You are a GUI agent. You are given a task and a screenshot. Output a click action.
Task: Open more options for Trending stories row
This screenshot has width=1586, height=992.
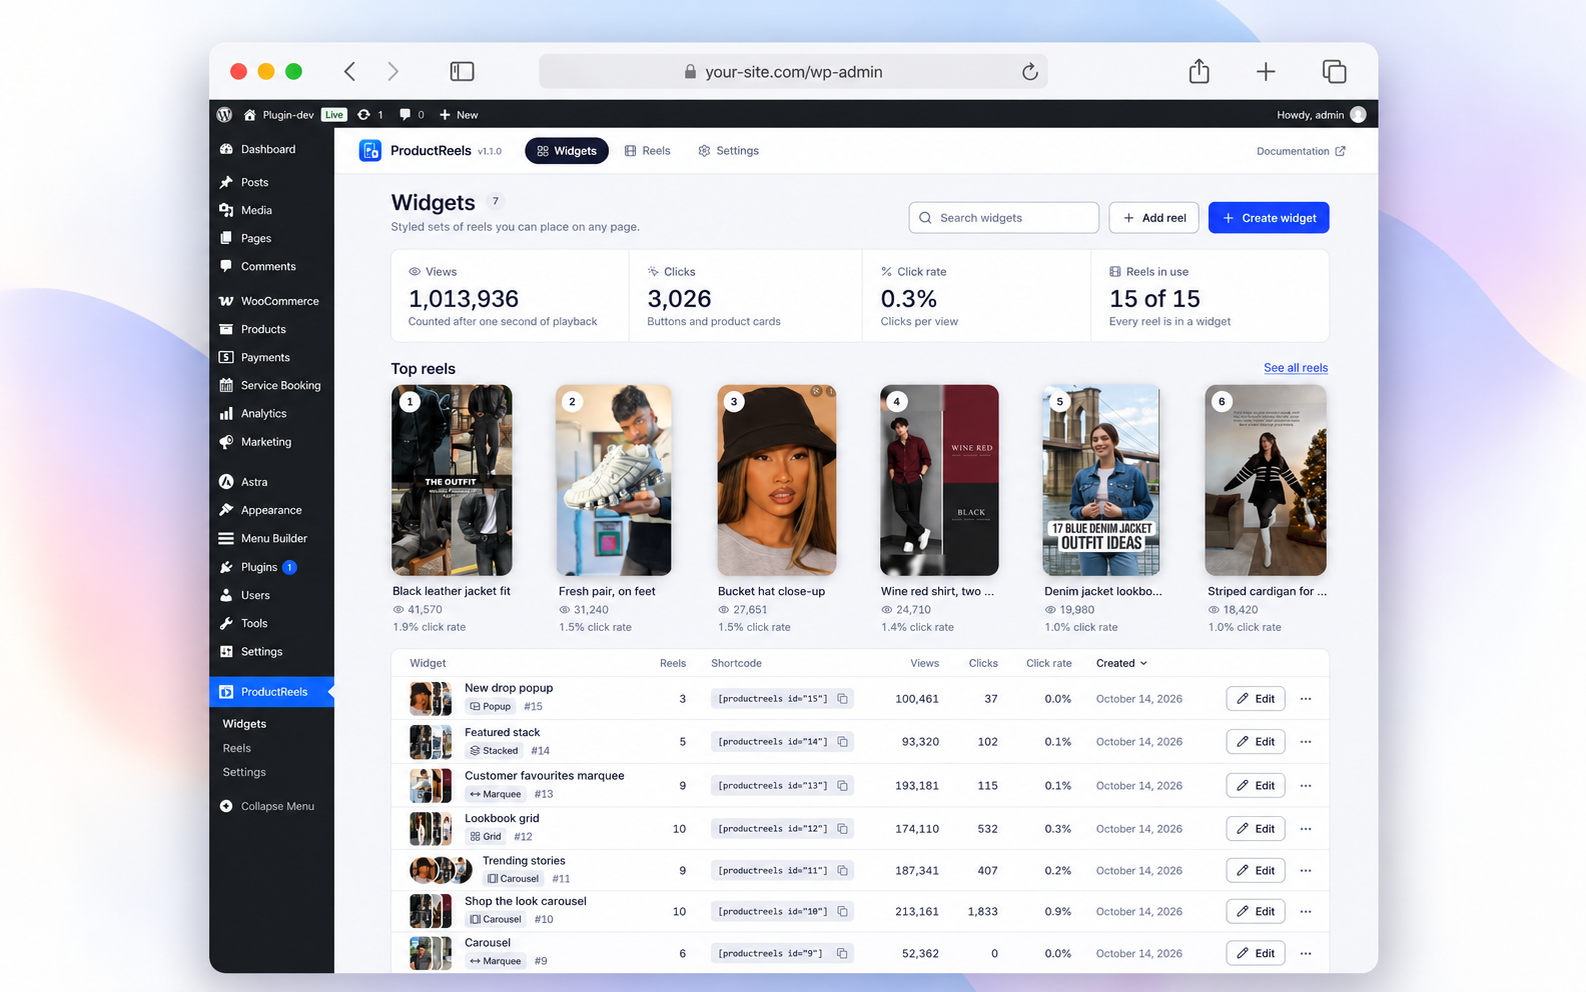pos(1306,871)
